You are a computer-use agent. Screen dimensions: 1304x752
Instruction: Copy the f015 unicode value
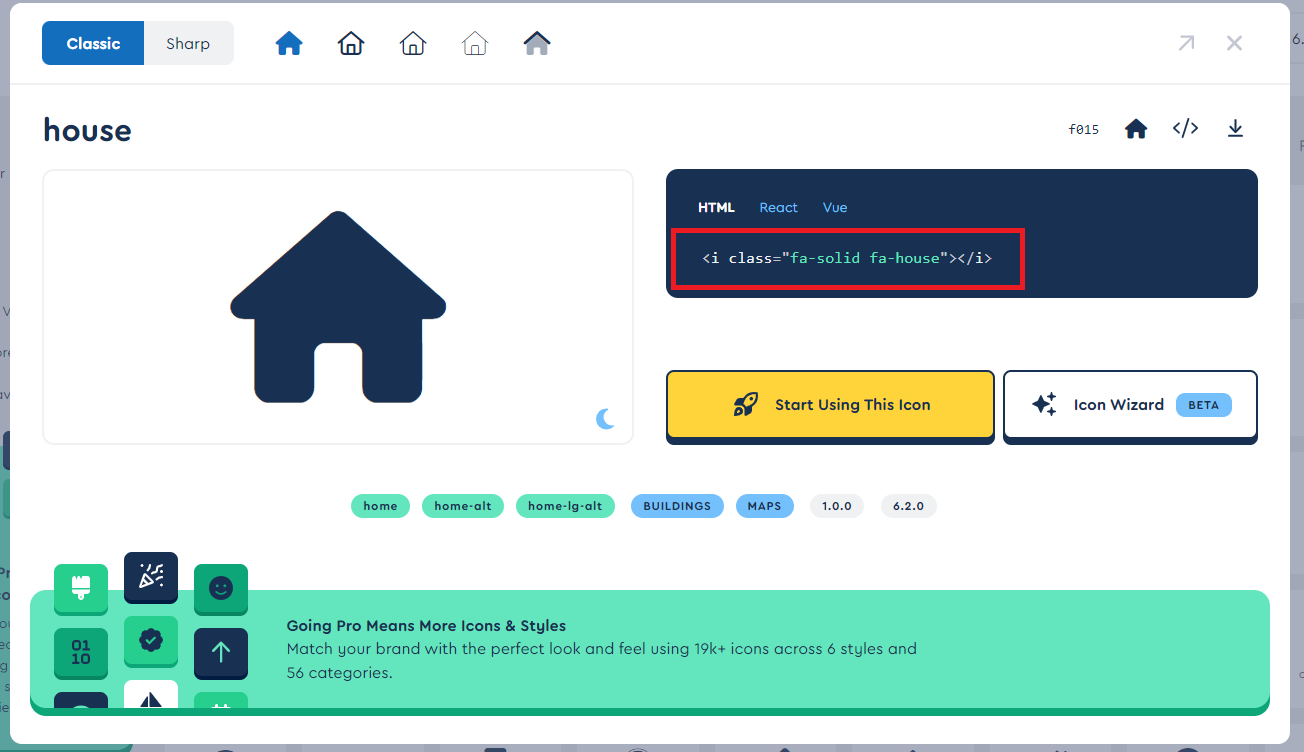coord(1084,130)
